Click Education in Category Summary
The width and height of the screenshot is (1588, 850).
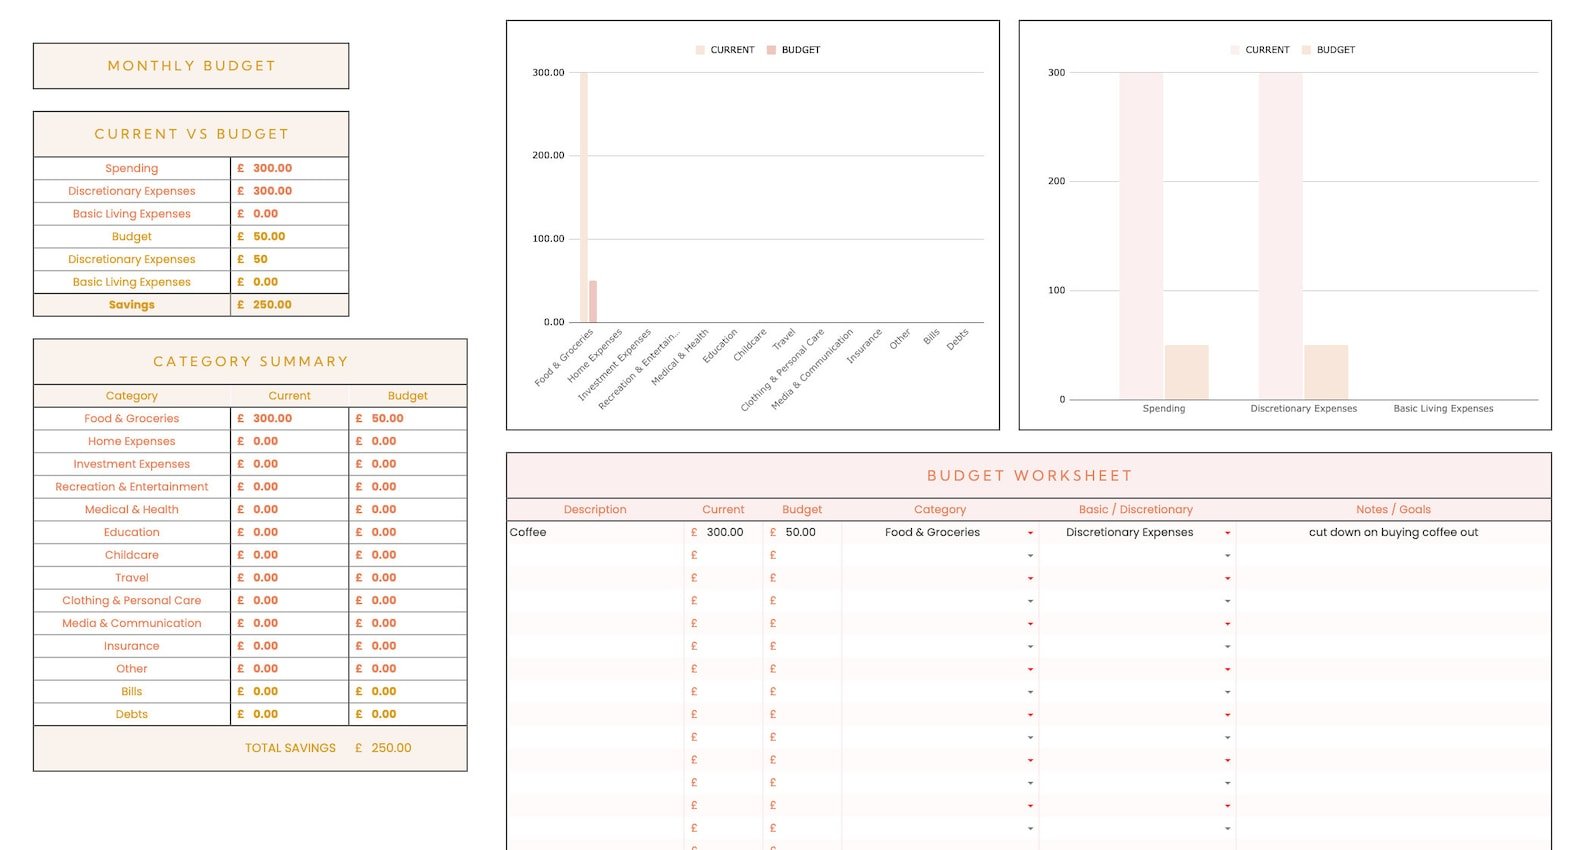point(132,532)
